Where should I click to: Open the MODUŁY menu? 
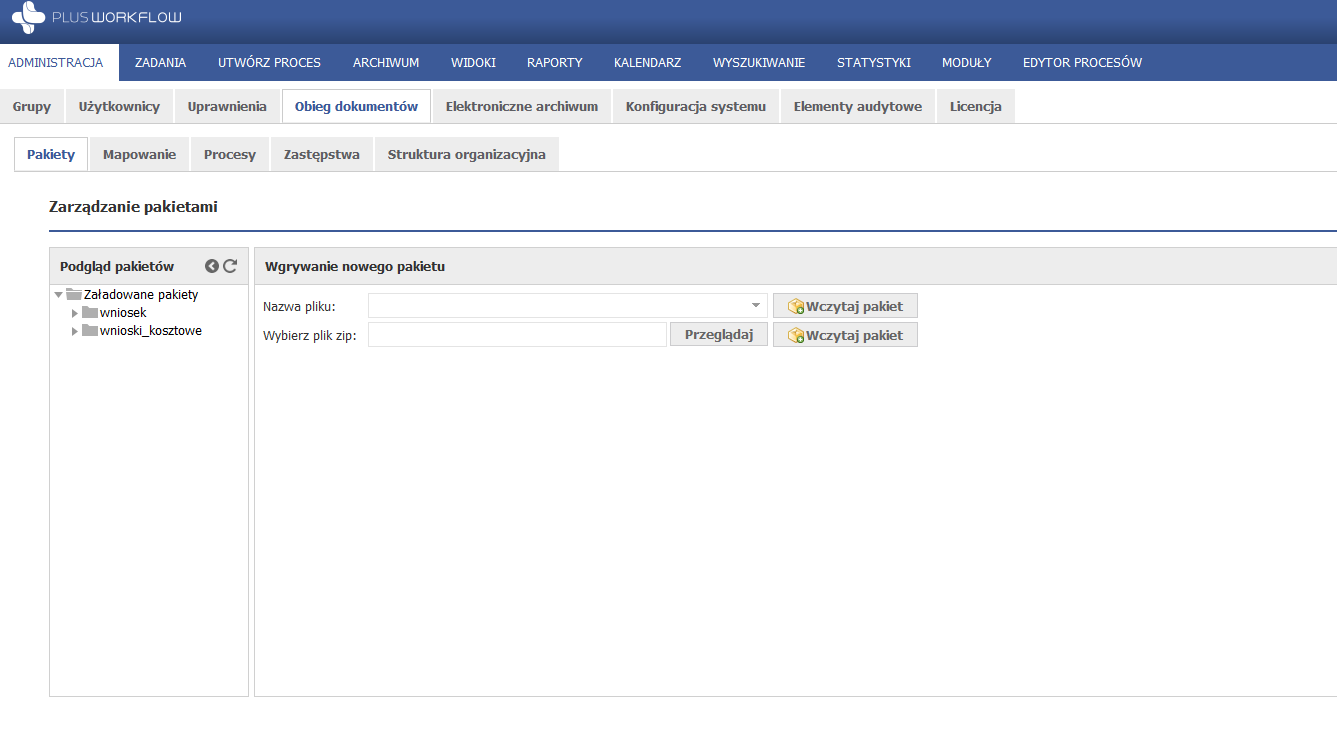(967, 62)
